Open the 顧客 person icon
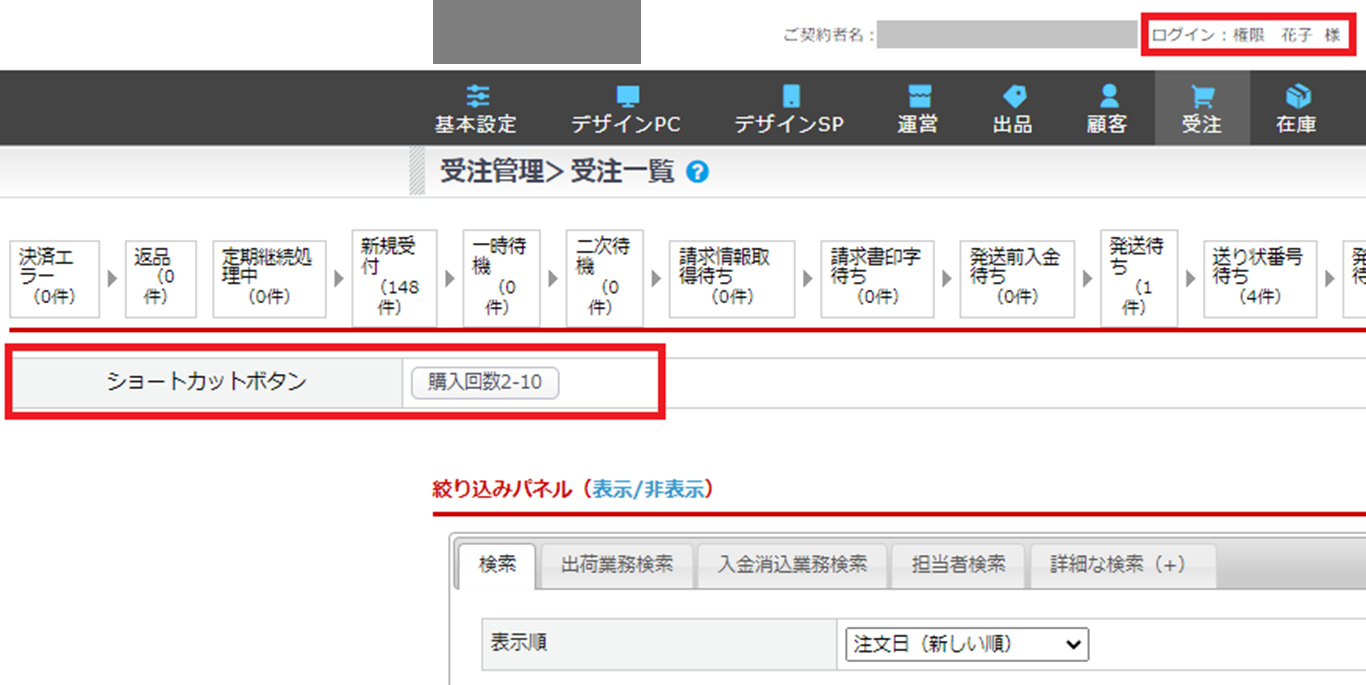This screenshot has height=685, width=1366. 1107,97
